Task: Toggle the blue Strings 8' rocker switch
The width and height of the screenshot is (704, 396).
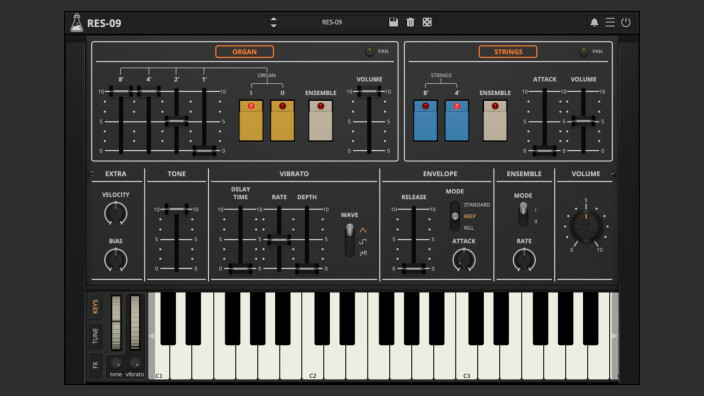Action: pyautogui.click(x=425, y=120)
